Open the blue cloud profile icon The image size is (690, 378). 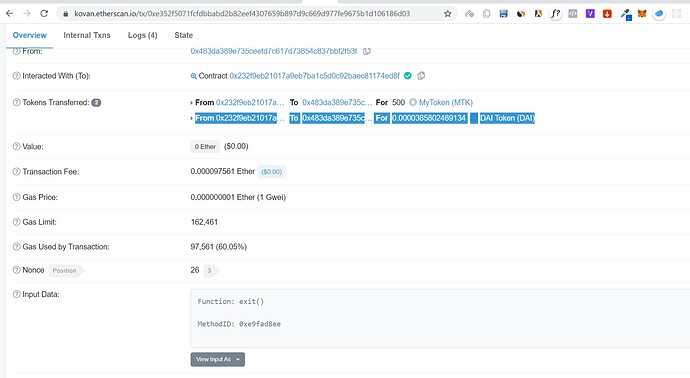[659, 14]
